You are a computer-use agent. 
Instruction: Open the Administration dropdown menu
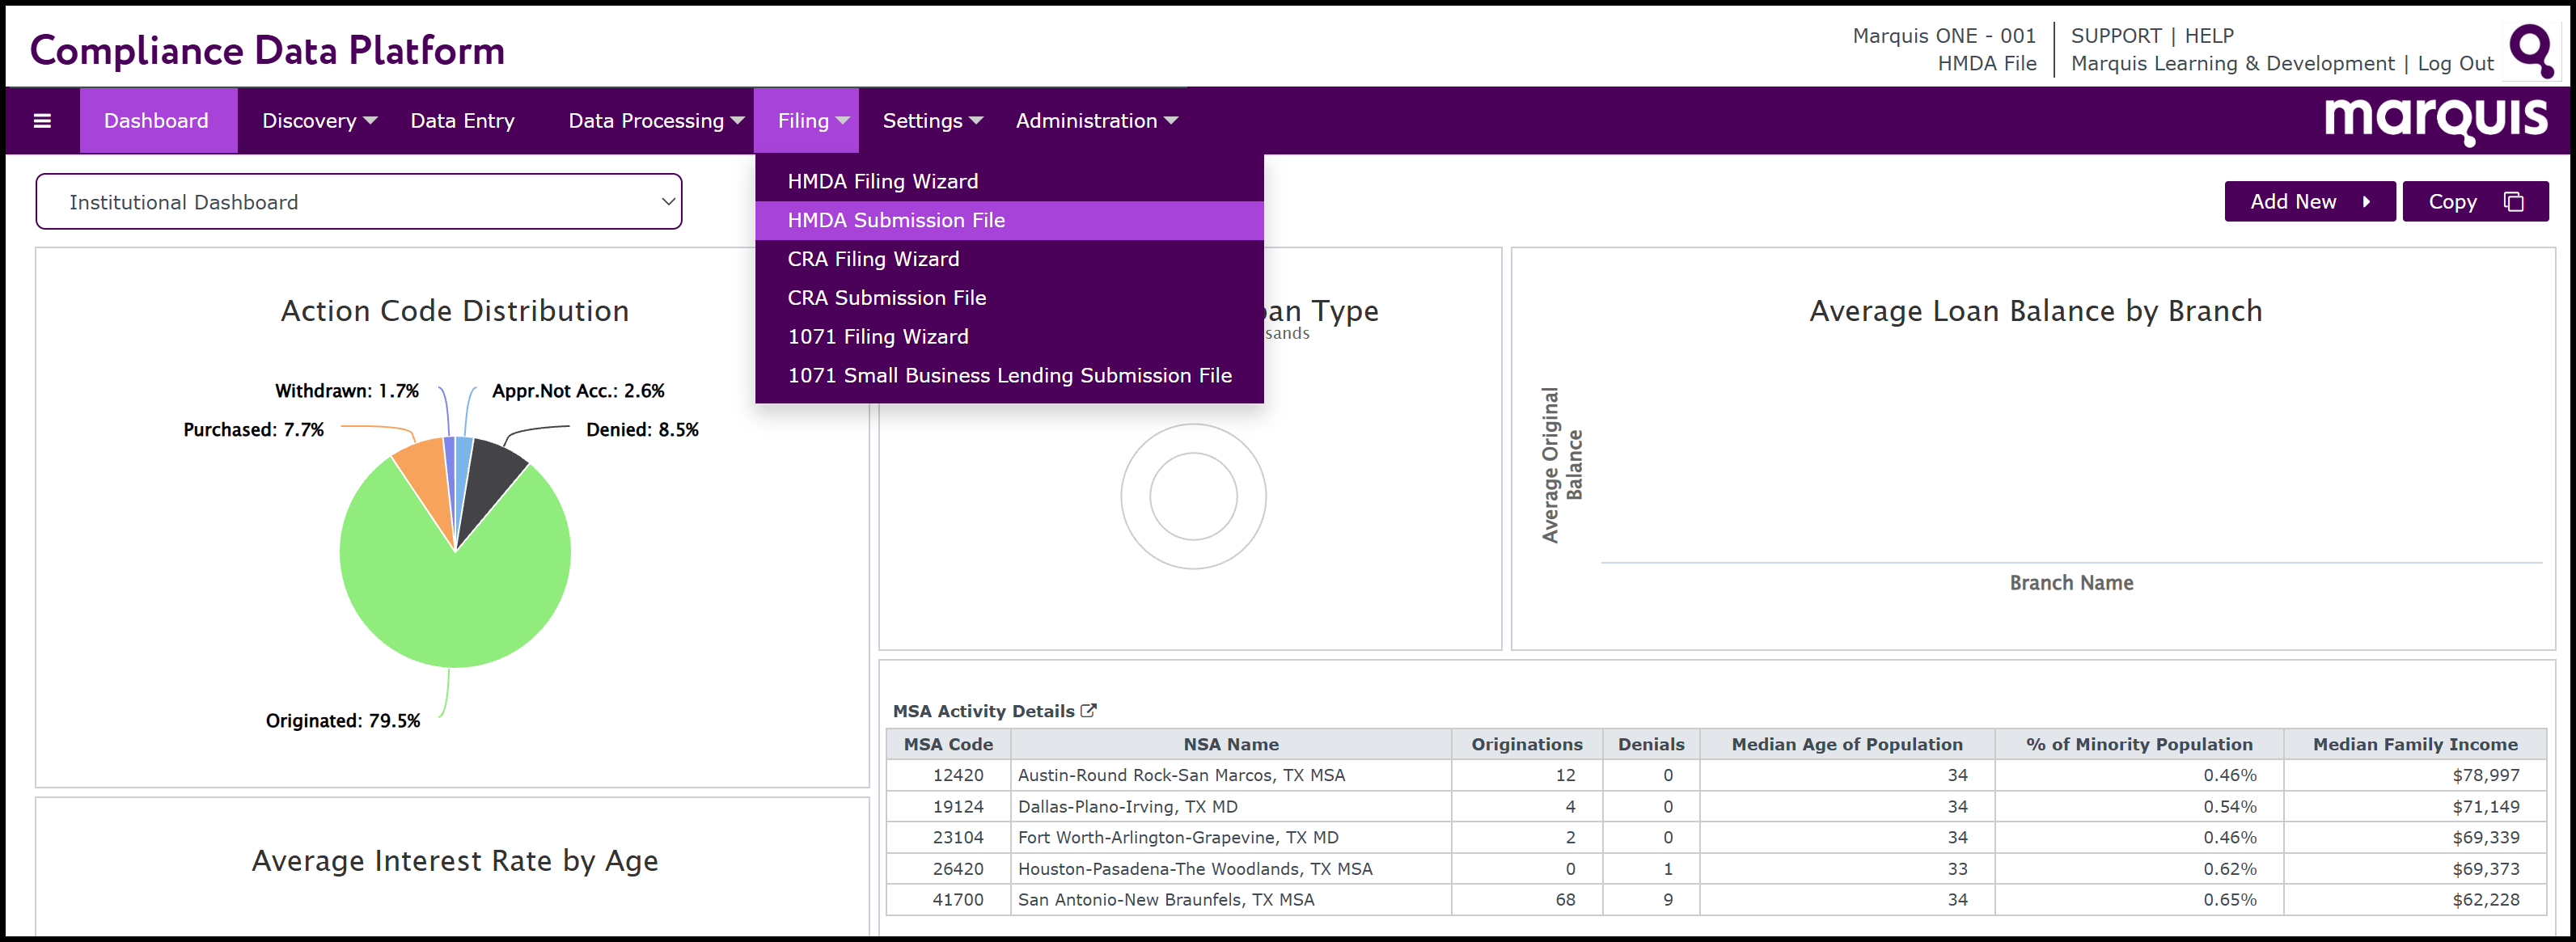[1096, 121]
